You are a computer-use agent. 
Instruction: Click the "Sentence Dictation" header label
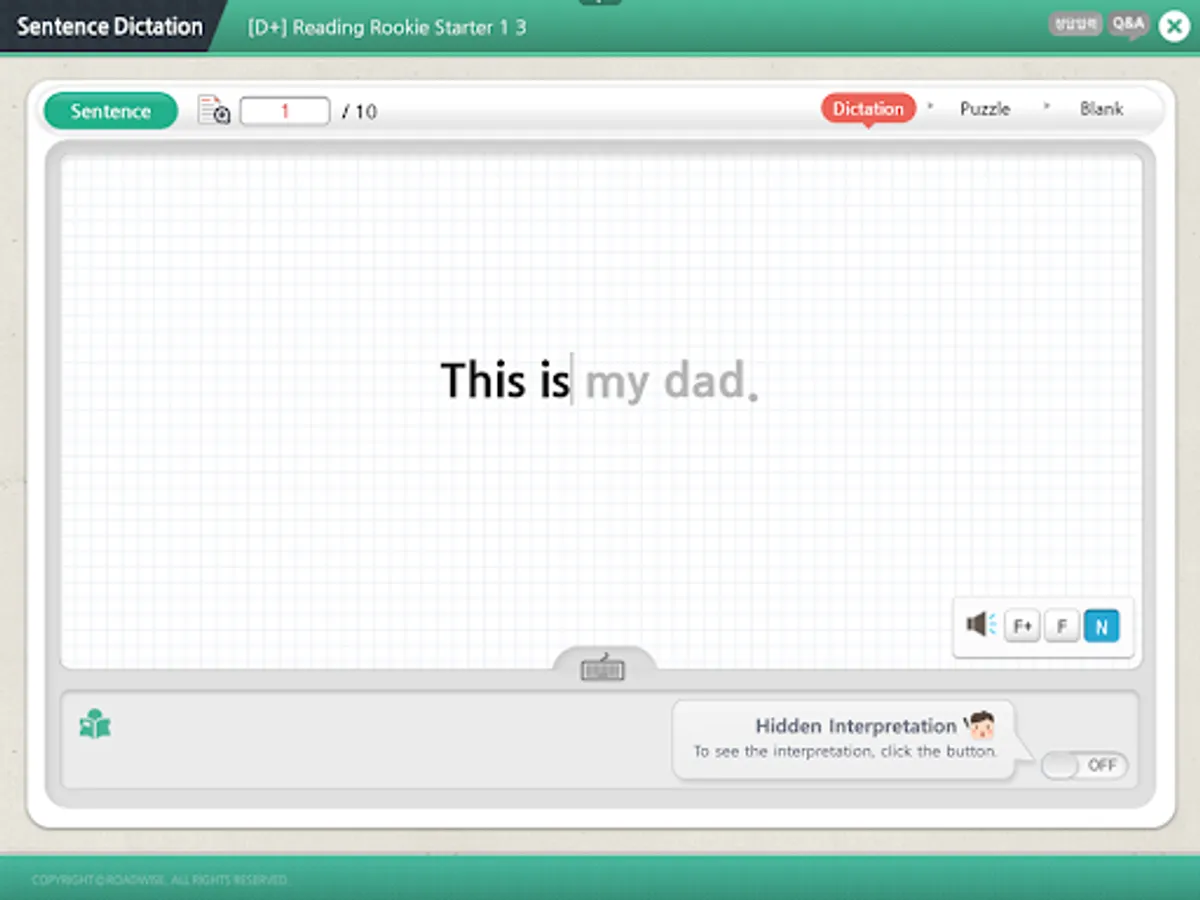pos(109,27)
